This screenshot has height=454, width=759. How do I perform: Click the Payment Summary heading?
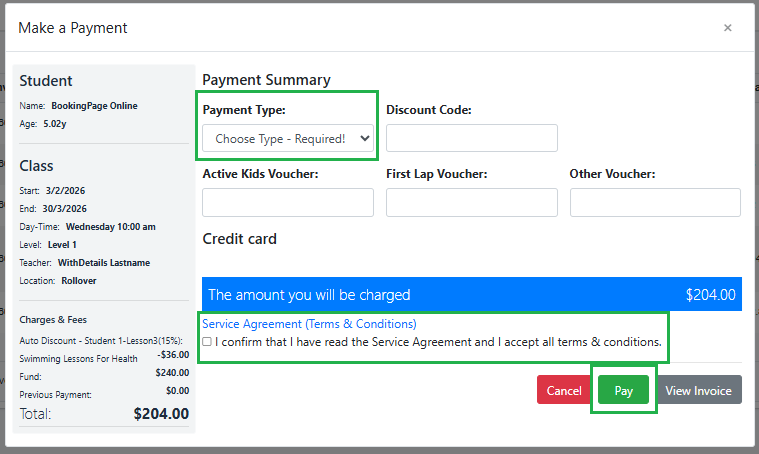[x=266, y=80]
